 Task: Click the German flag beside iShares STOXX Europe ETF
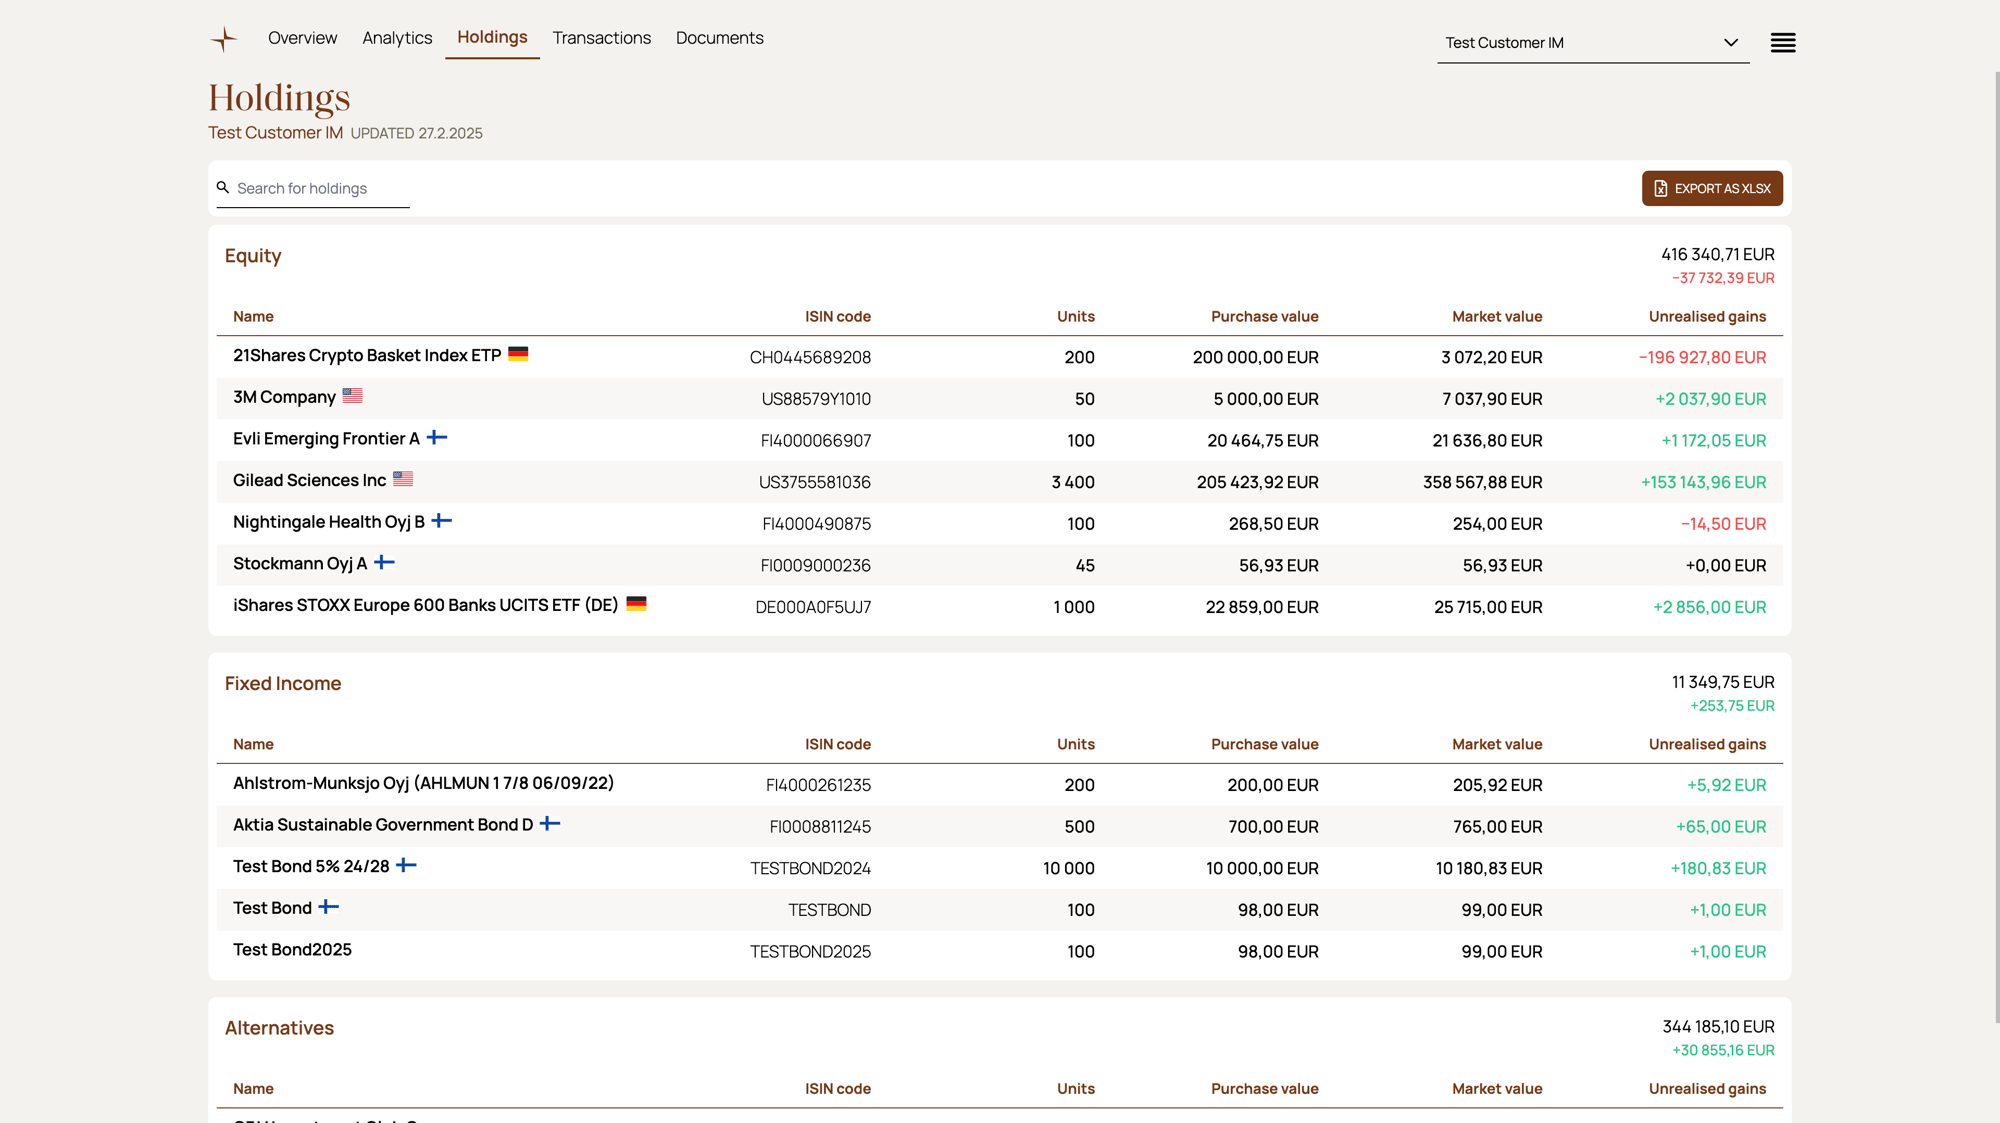[x=637, y=603]
